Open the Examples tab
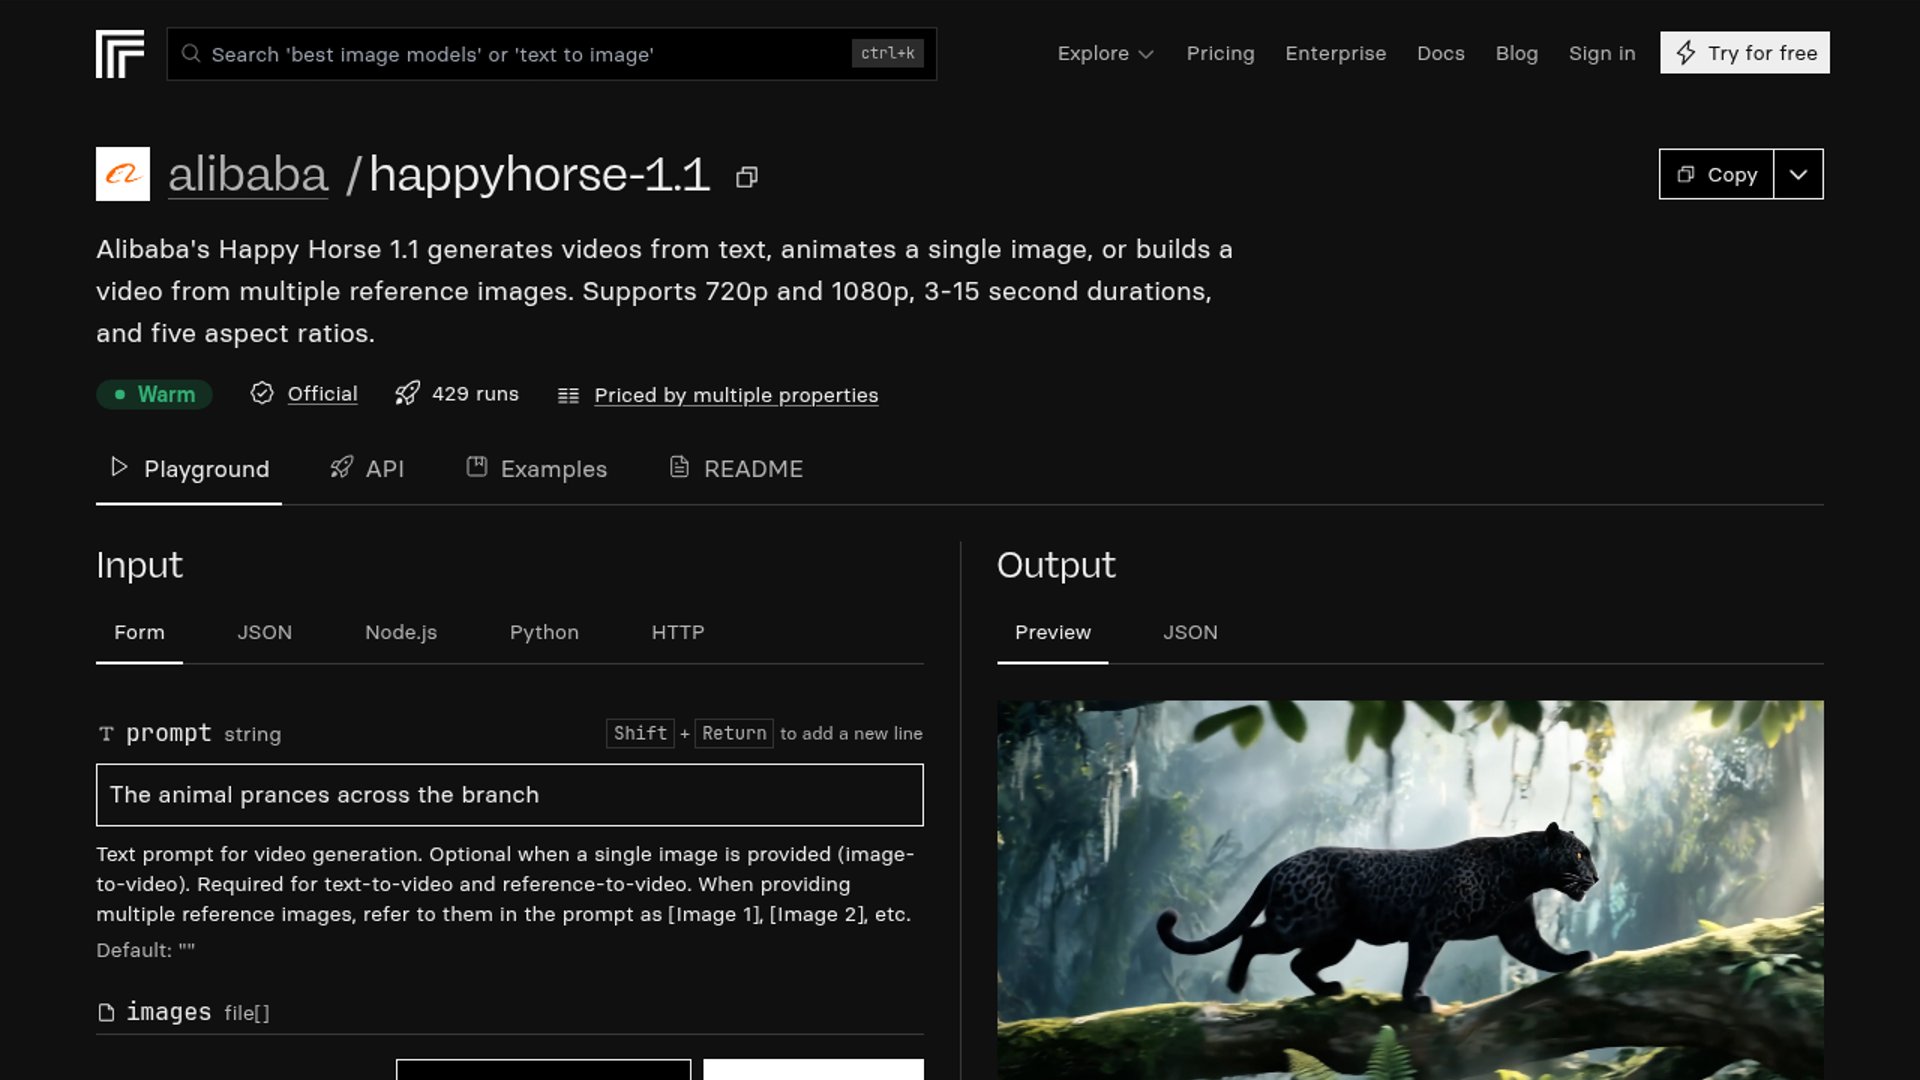Screen dimensions: 1920x1080 coord(537,469)
